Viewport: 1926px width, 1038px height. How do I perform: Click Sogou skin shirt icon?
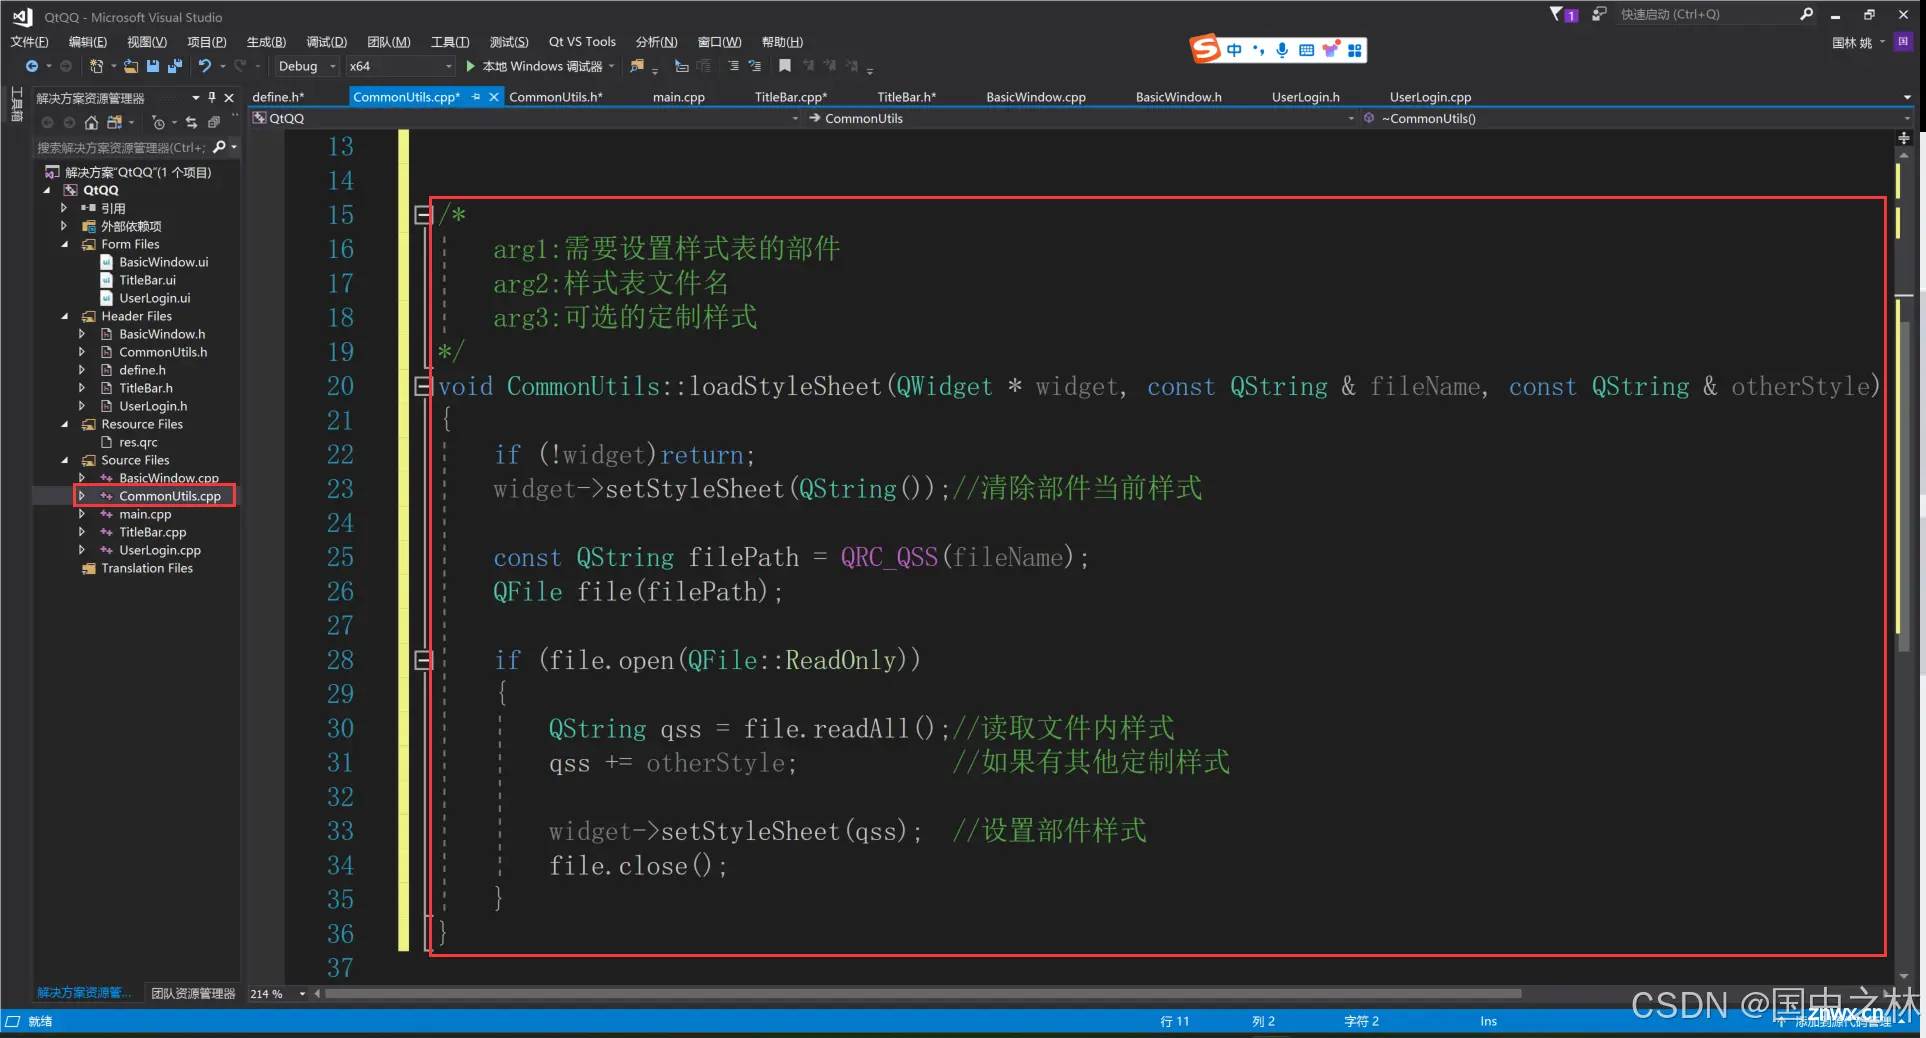point(1330,49)
